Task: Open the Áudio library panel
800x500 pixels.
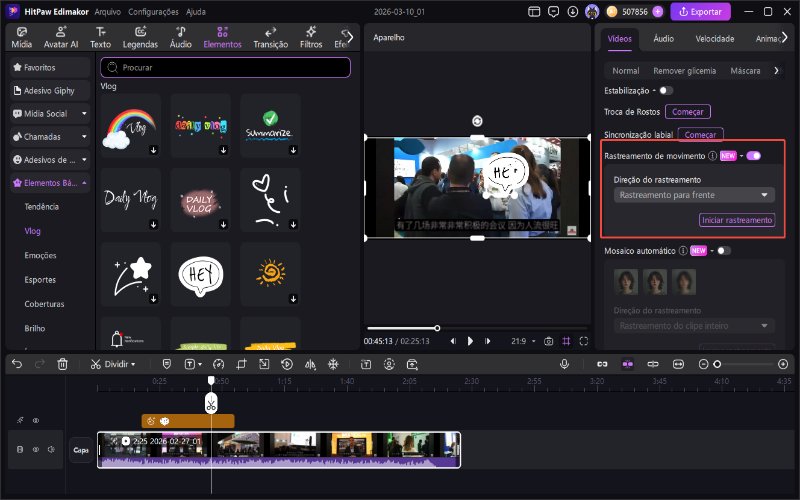Action: click(181, 38)
